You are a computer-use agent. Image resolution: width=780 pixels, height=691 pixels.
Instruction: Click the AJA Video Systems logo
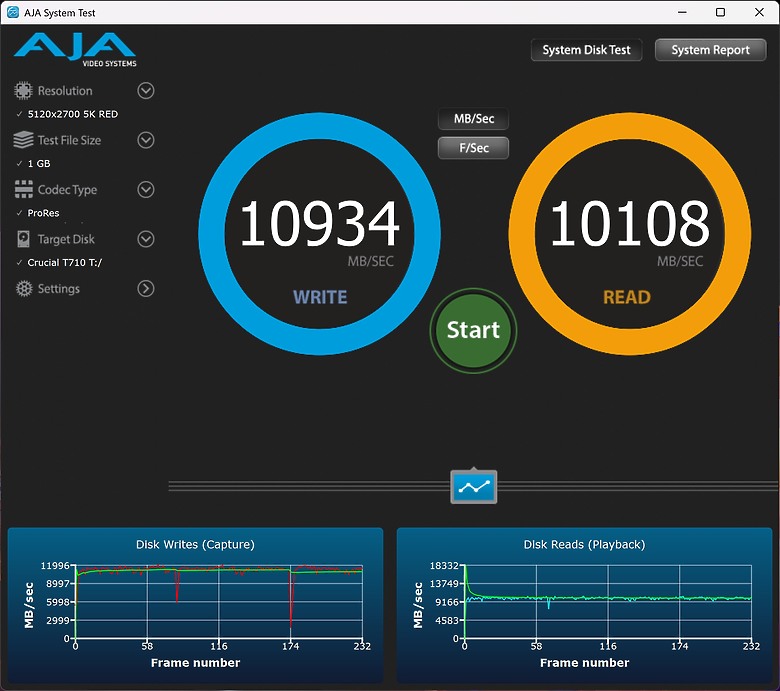click(x=75, y=48)
